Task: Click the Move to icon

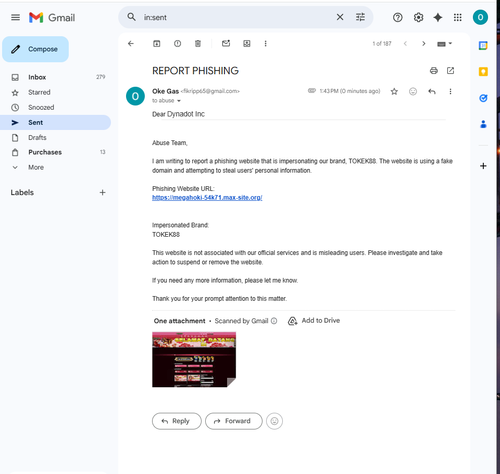Action: click(247, 43)
